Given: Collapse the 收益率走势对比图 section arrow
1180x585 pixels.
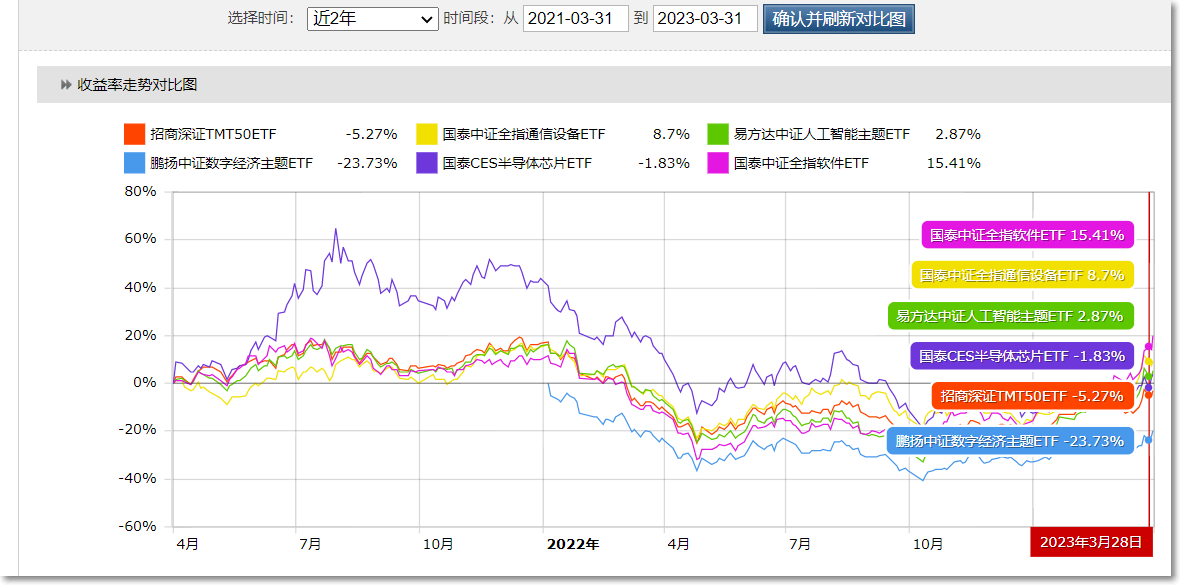Looking at the screenshot, I should pyautogui.click(x=66, y=85).
